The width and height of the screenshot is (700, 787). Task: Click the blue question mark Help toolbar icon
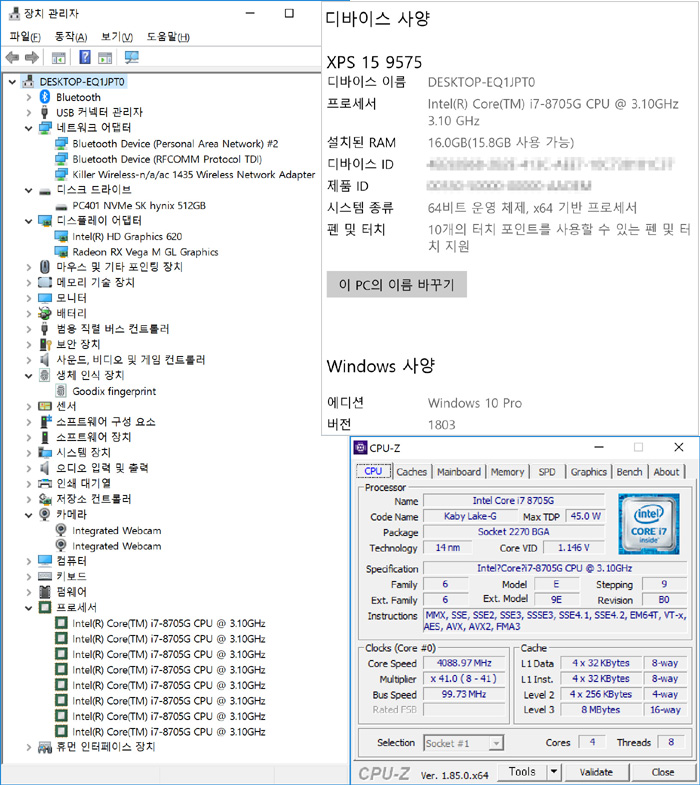tap(85, 57)
